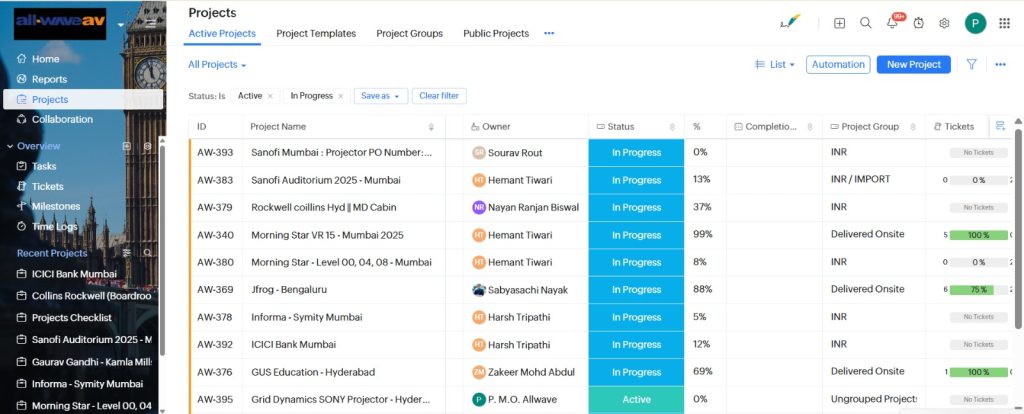Open Projects Checklist in recent projects
Screen dimensions: 1024x414
pos(72,317)
